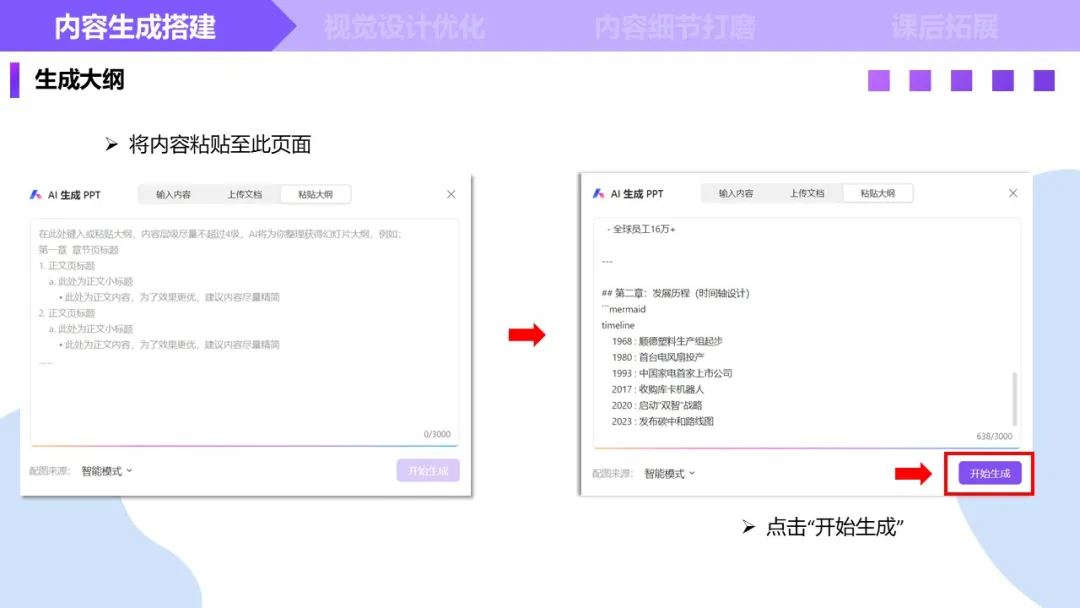Click the purple 开始生成 button in right dialog
This screenshot has height=608, width=1080.
(990, 474)
